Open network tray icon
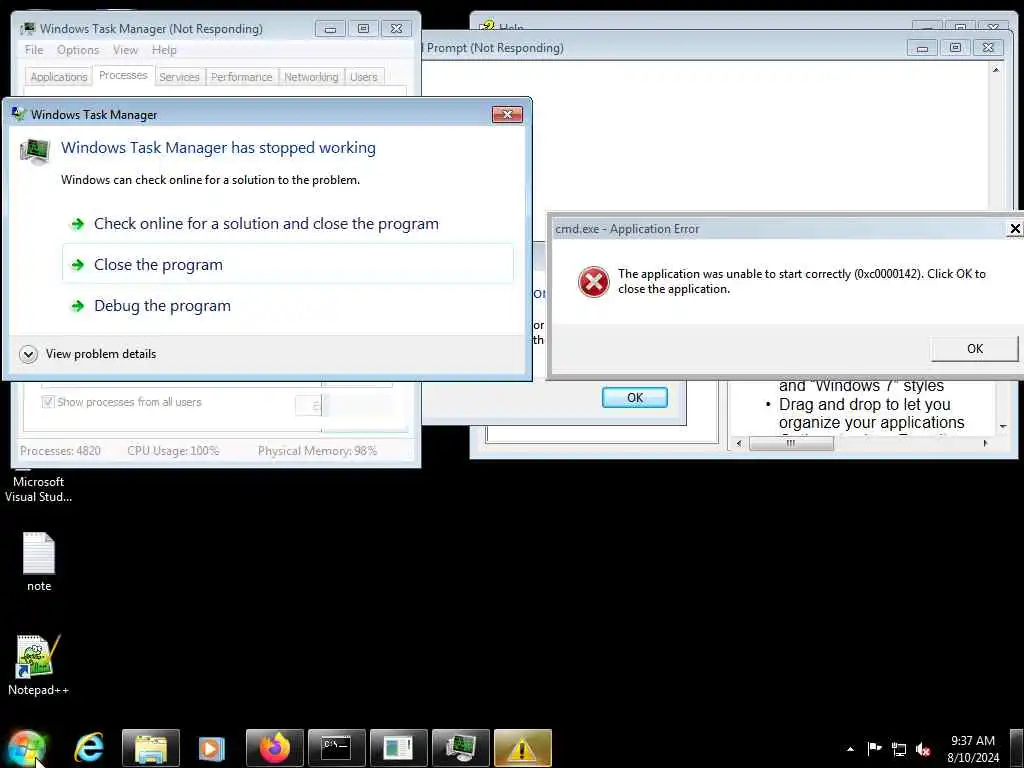 [899, 750]
